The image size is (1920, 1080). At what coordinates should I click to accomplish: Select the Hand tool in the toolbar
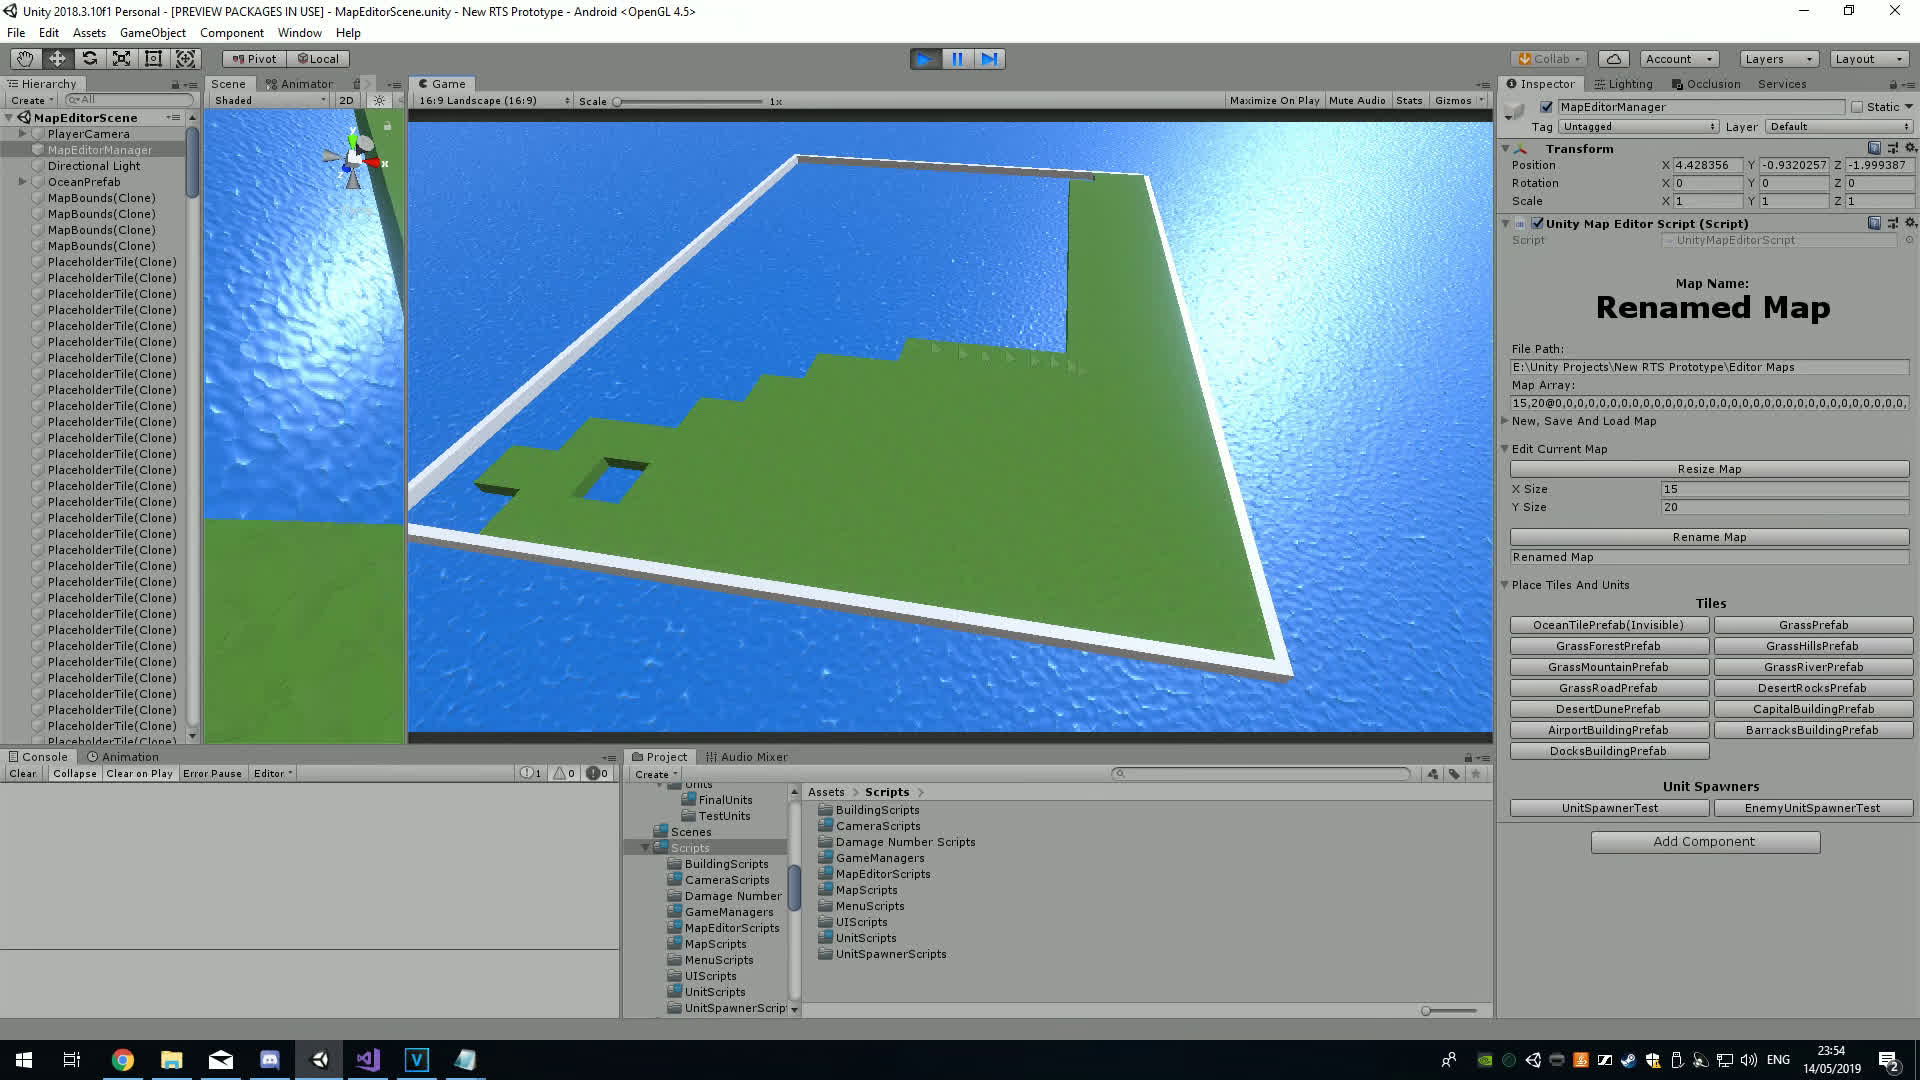[25, 59]
